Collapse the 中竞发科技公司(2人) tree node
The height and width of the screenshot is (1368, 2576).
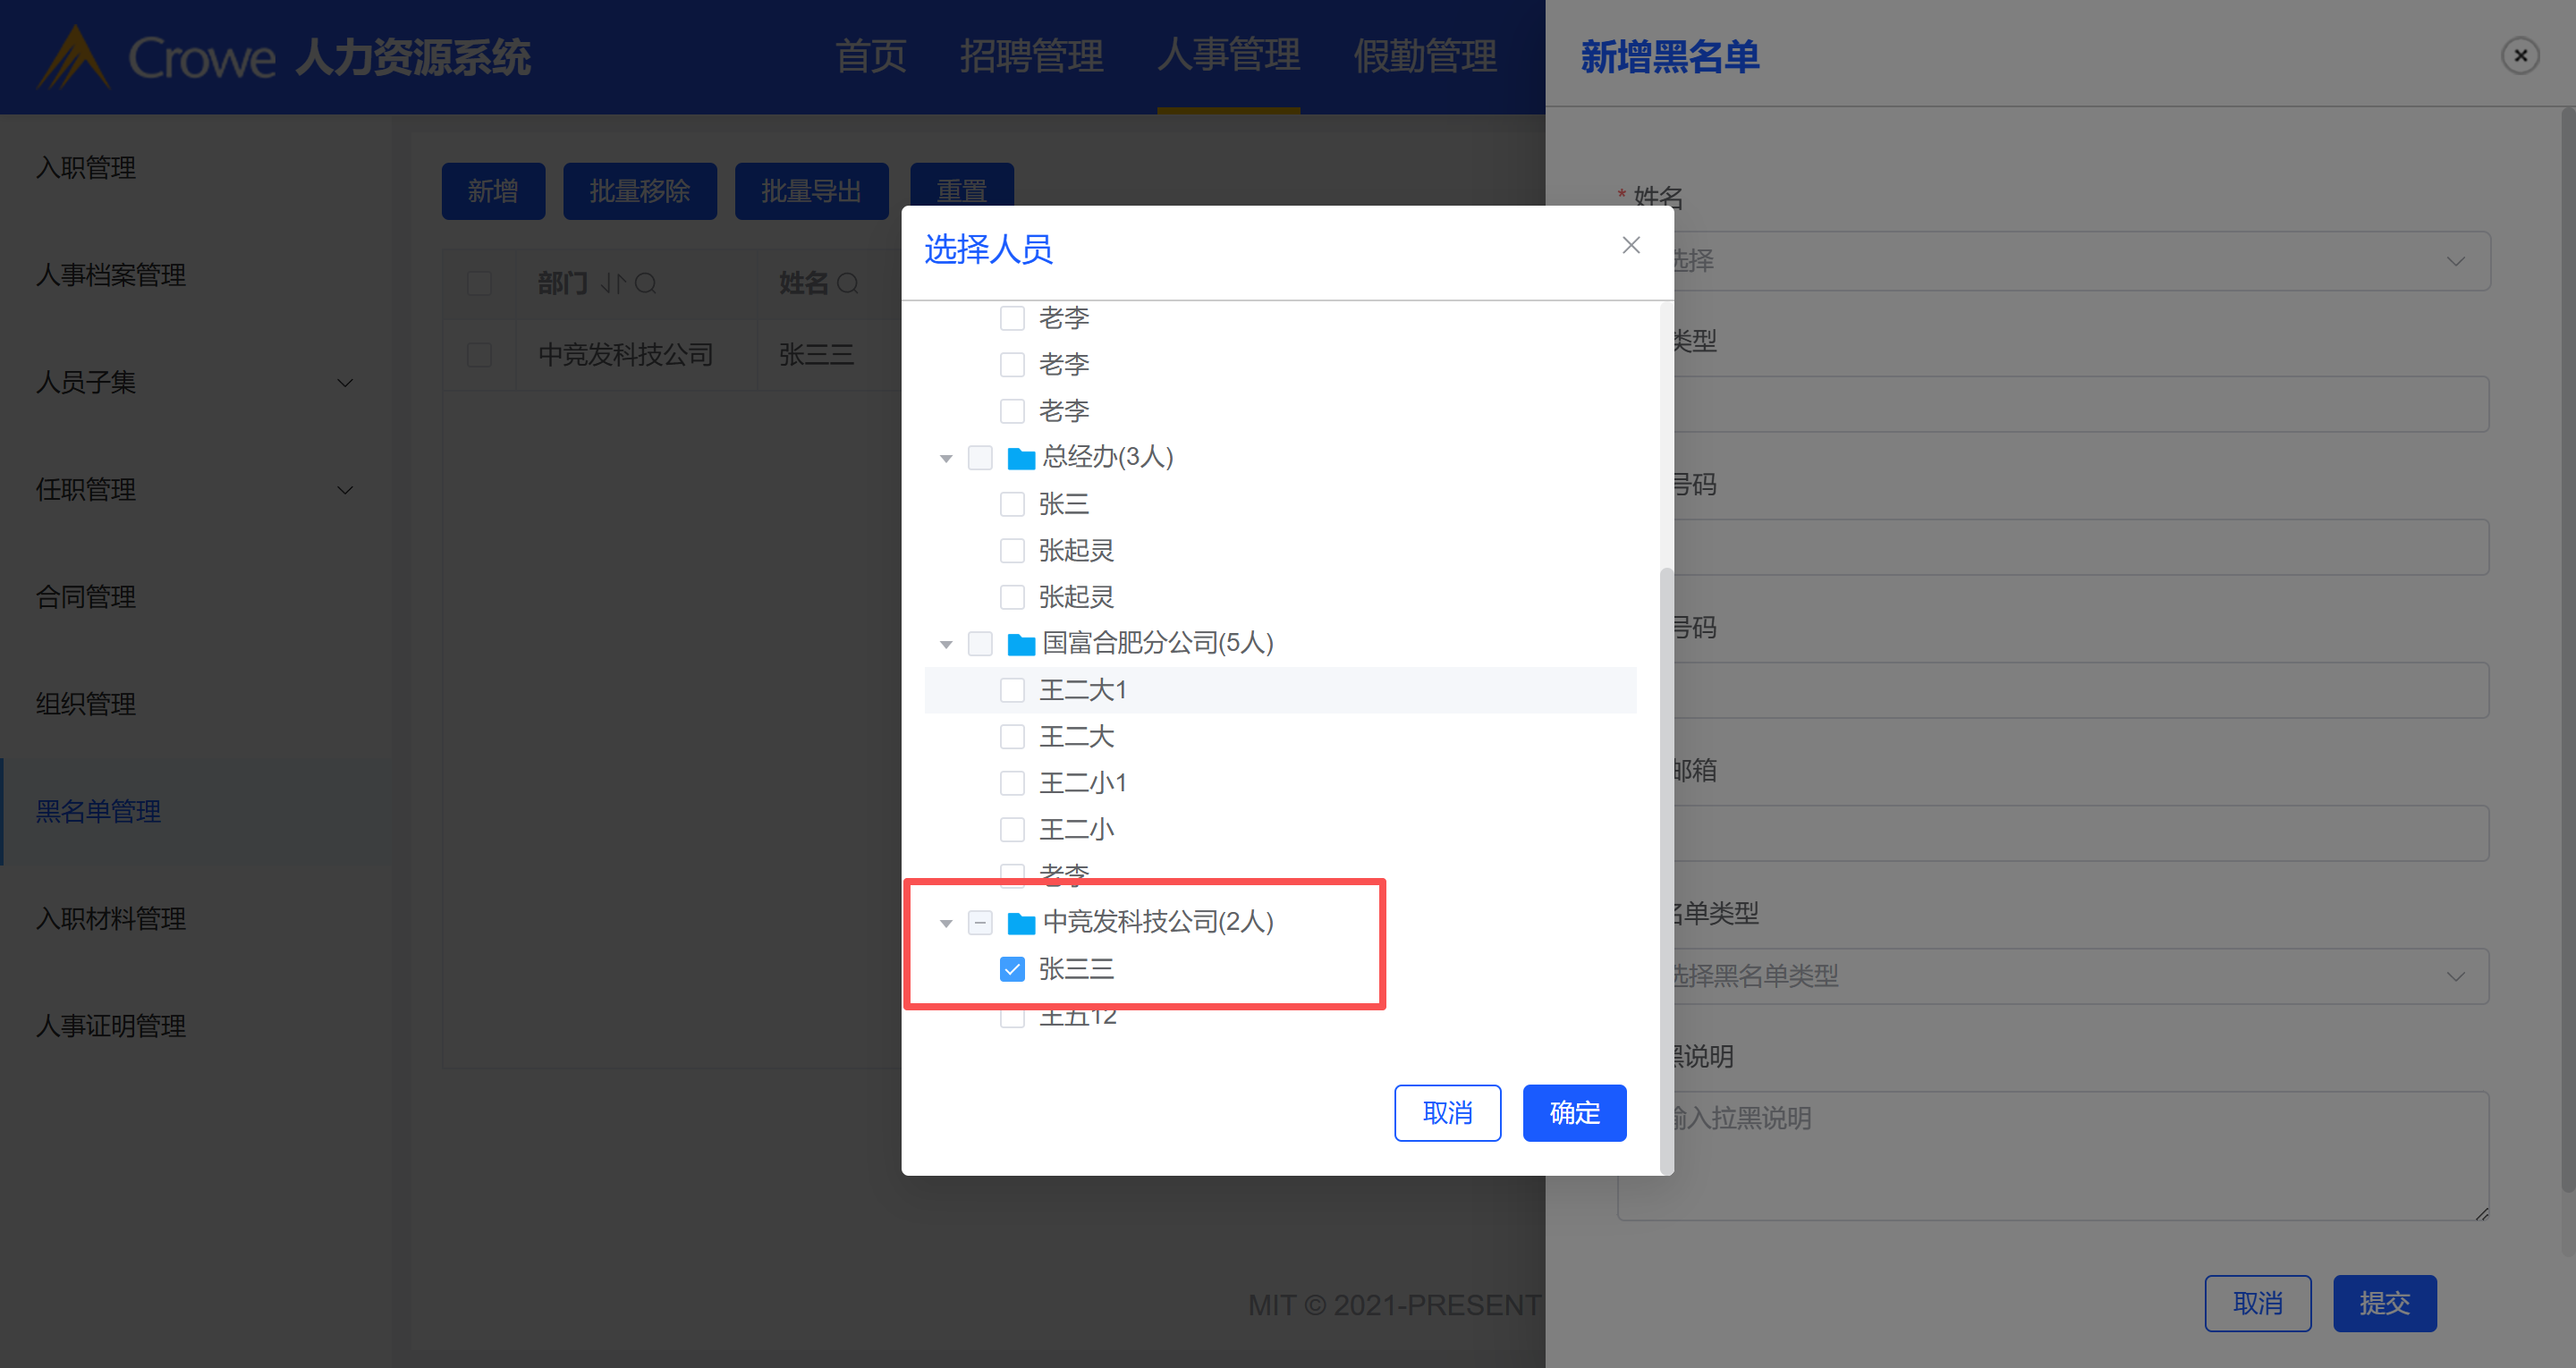click(946, 923)
